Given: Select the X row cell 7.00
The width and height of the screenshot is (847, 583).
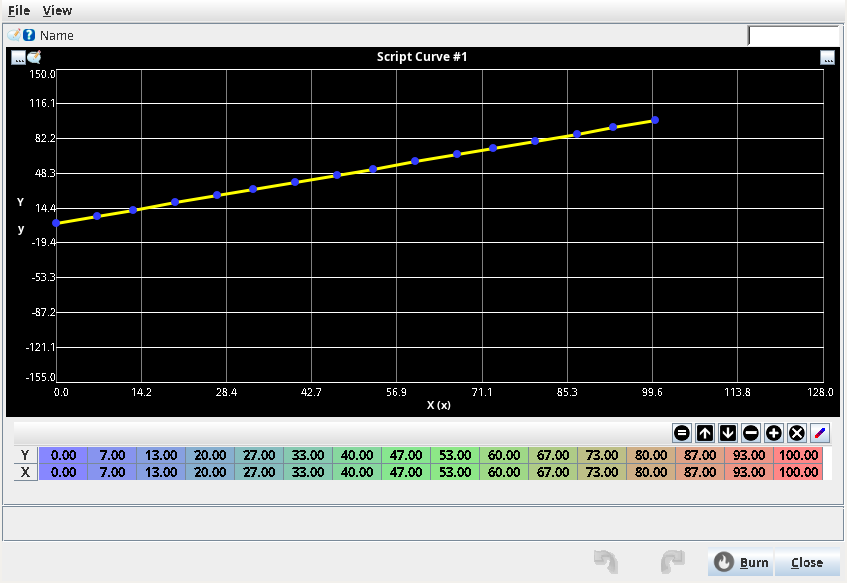Looking at the screenshot, I should coord(112,472).
